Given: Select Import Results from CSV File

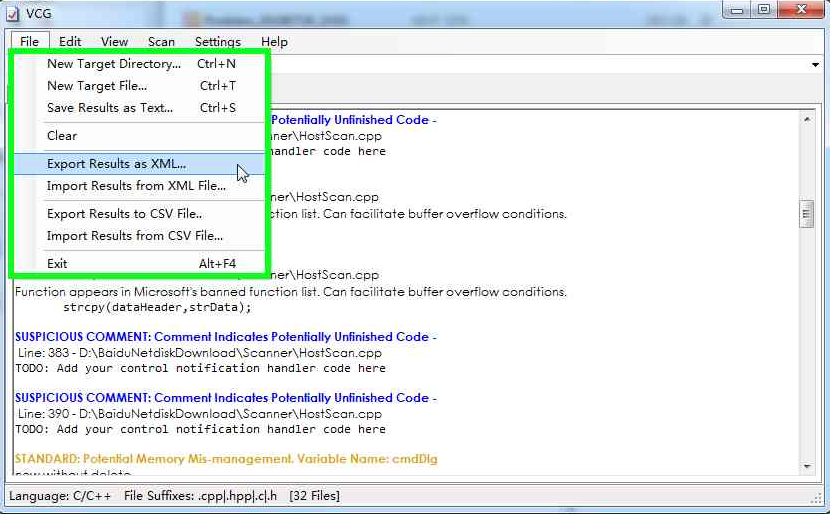Looking at the screenshot, I should click(x=135, y=236).
